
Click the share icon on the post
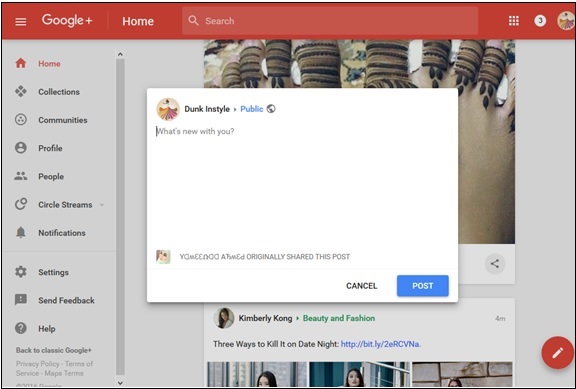(x=495, y=263)
